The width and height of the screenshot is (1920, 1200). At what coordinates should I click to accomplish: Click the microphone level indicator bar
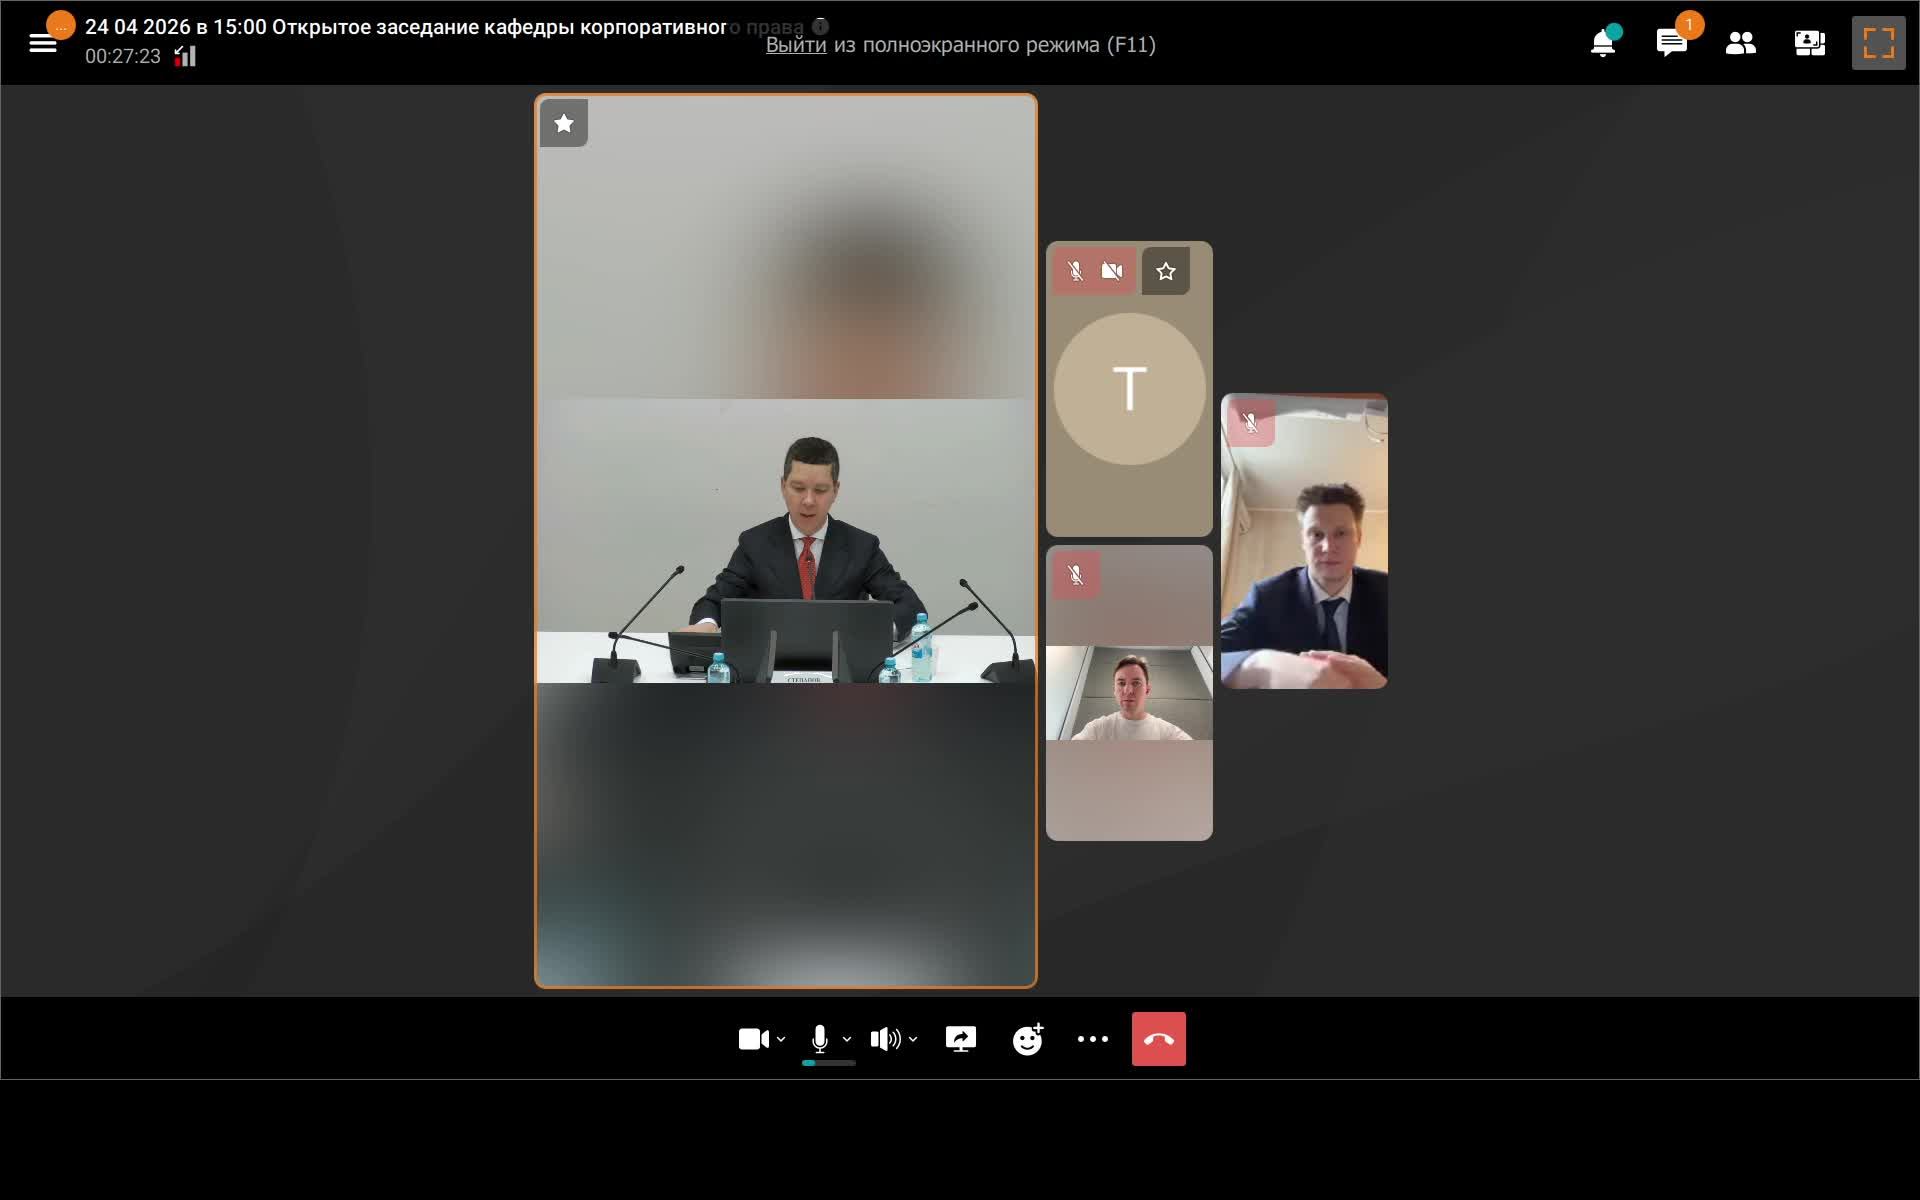[x=828, y=1063]
